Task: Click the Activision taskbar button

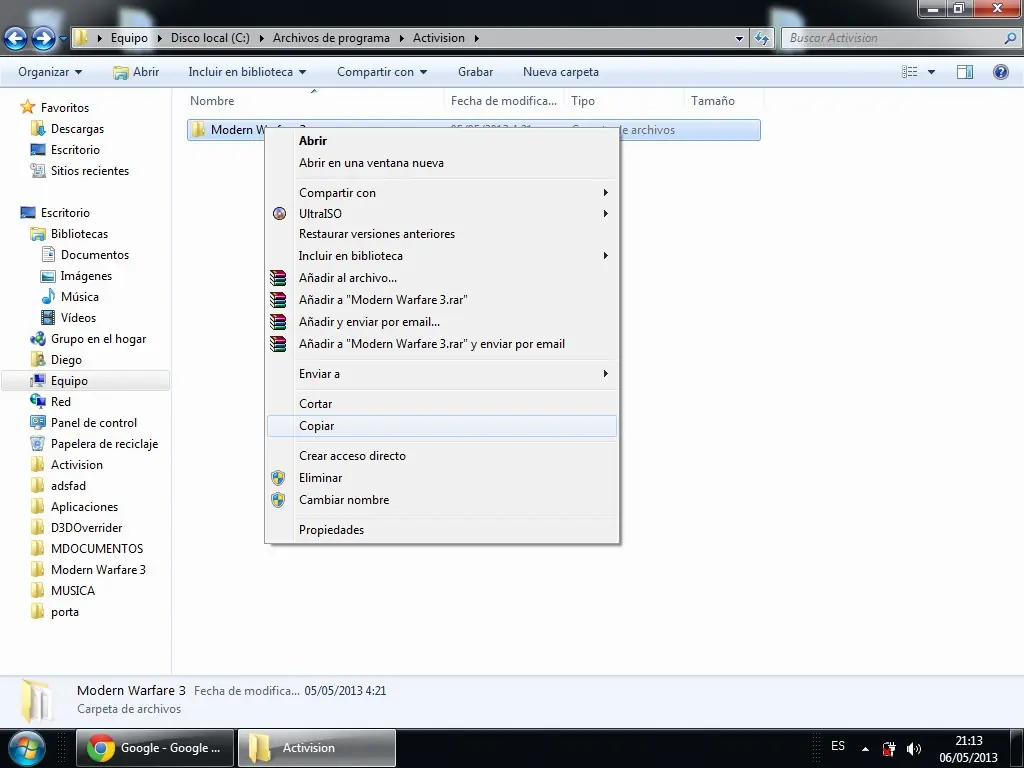Action: coord(317,748)
